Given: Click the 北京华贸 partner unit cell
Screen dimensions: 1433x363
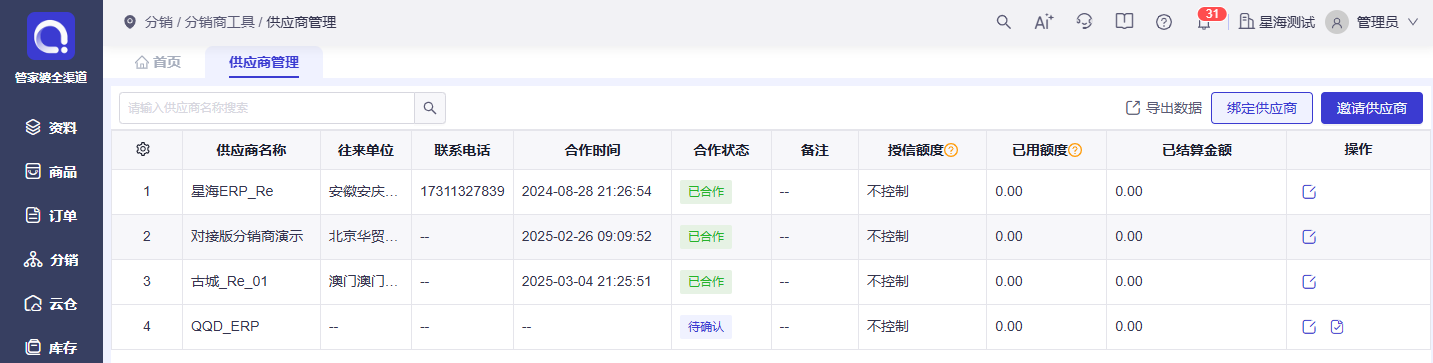Looking at the screenshot, I should tap(365, 237).
